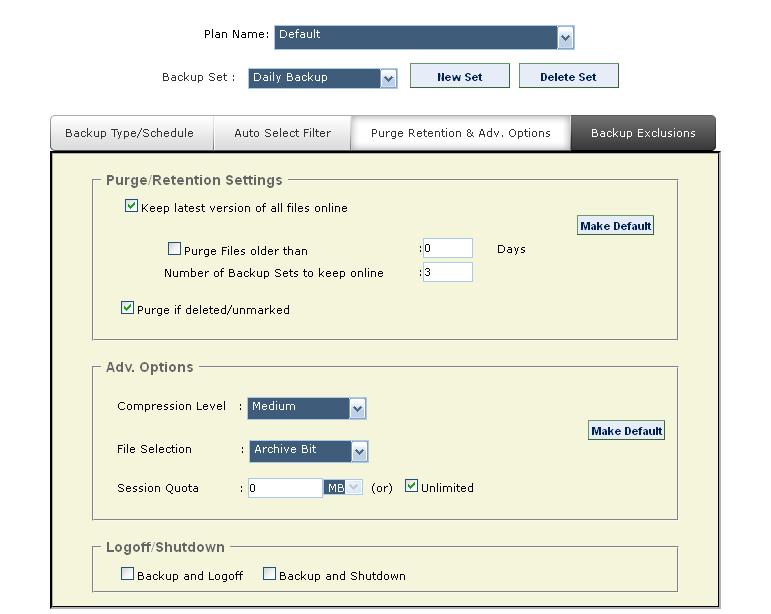Click the Session Quota input field
771x614 pixels.
(285, 488)
